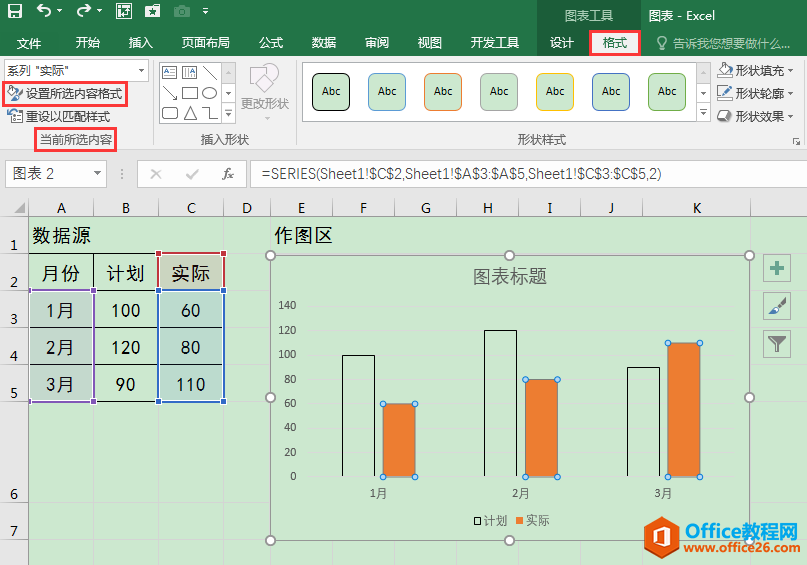Click the Chart Filters funnel button
Screen dimensions: 807x565
pyautogui.click(x=777, y=343)
